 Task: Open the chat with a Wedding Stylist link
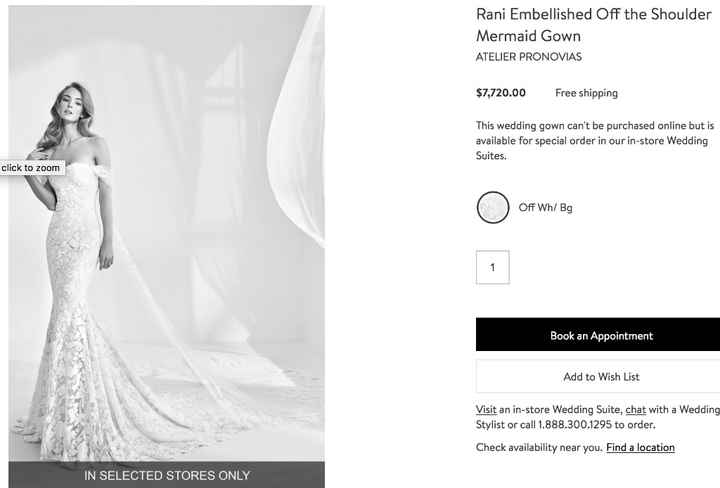coord(635,410)
